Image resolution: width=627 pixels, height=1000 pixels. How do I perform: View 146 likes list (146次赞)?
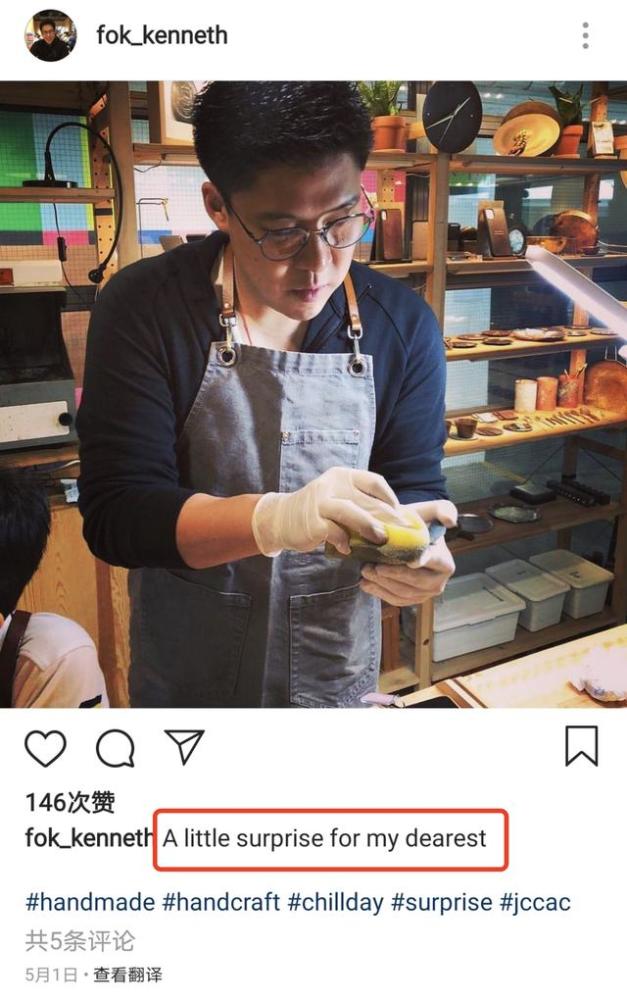(x=70, y=802)
